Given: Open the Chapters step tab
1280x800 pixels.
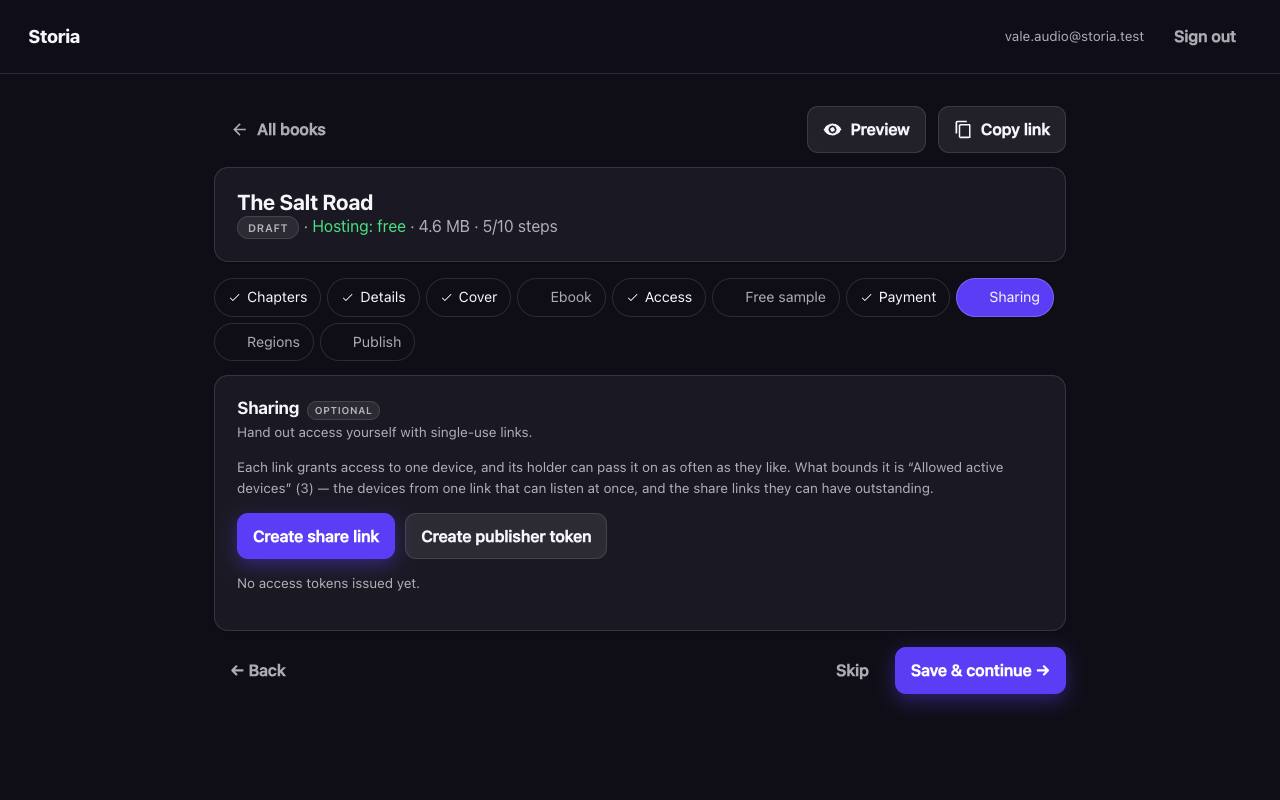Looking at the screenshot, I should coord(267,297).
